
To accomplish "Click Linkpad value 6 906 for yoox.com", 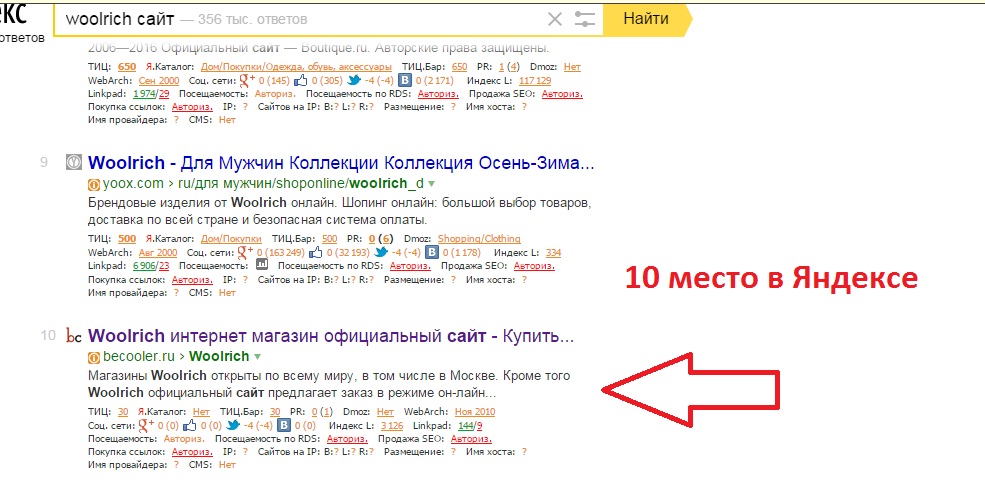I will click(144, 266).
